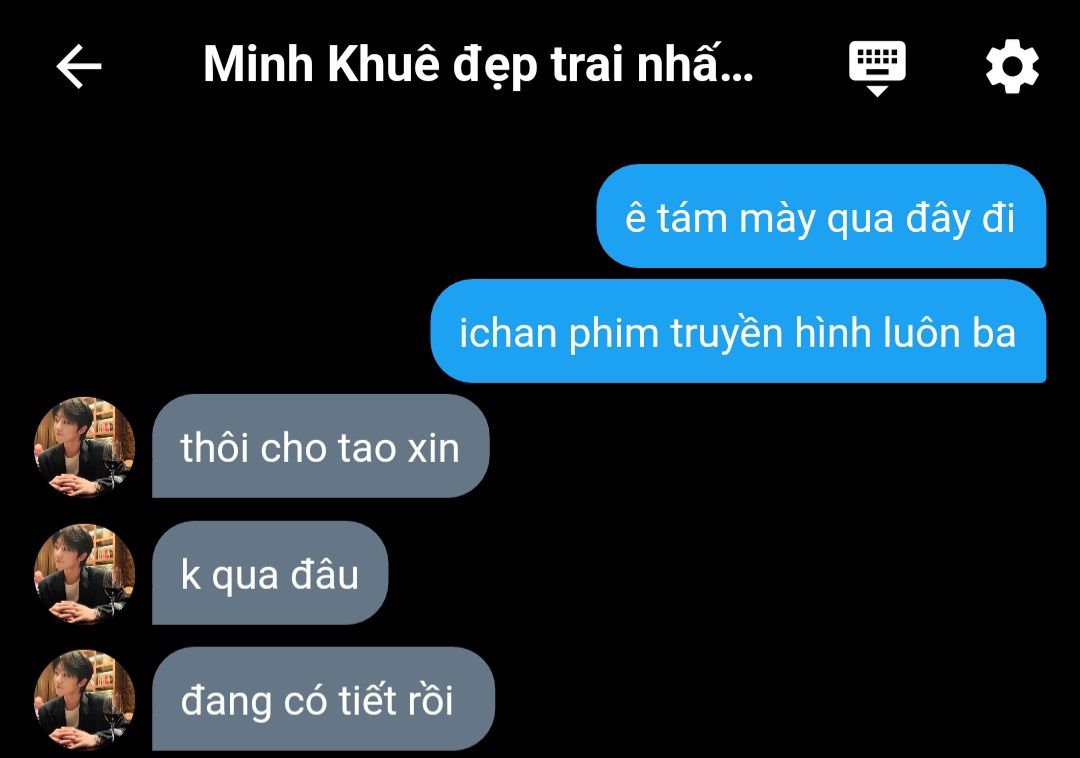
Task: Click the word "xin" in the gray bubble
Action: click(x=433, y=448)
